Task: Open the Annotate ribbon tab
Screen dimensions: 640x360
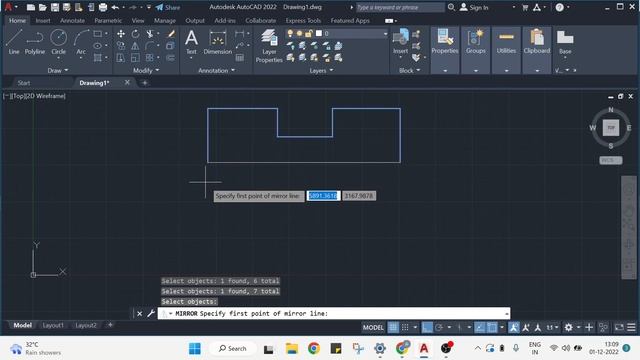Action: click(72, 20)
